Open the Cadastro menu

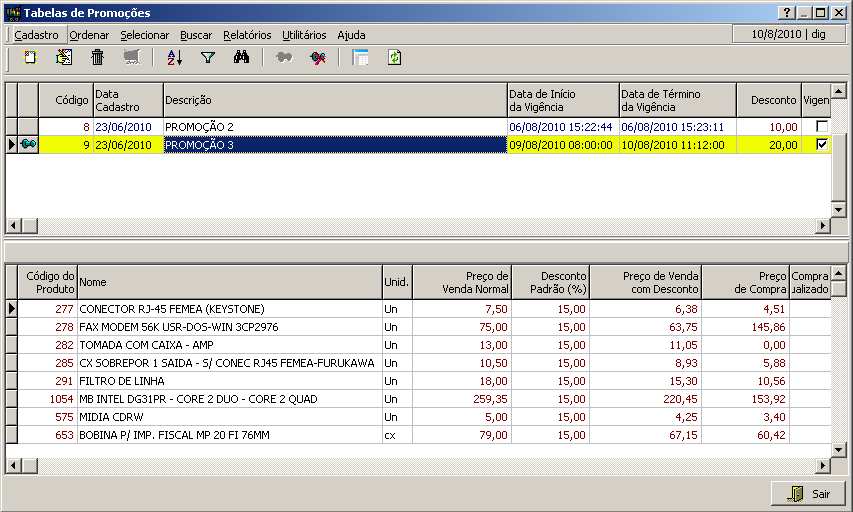pos(36,35)
